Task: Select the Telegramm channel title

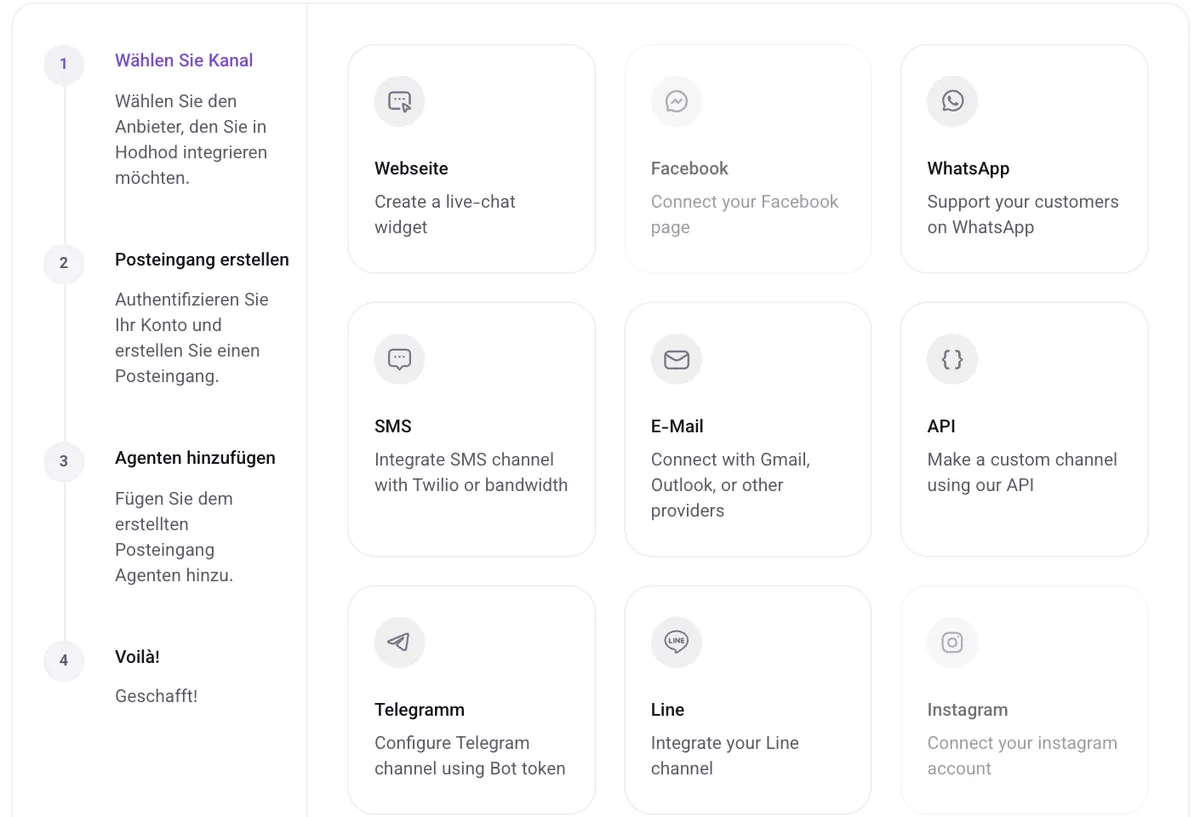Action: [419, 710]
